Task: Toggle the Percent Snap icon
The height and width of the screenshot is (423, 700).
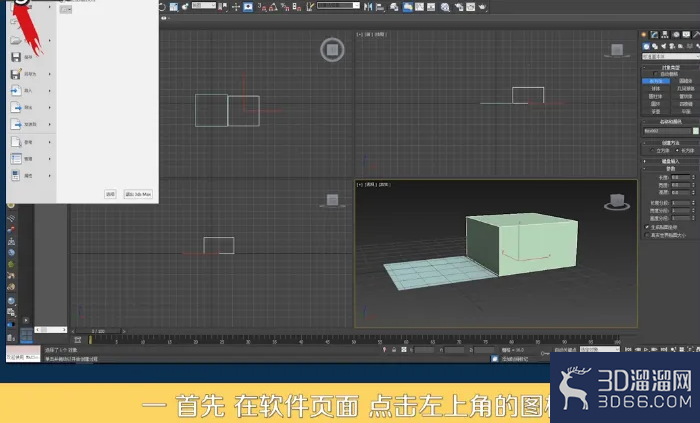Action: [285, 7]
